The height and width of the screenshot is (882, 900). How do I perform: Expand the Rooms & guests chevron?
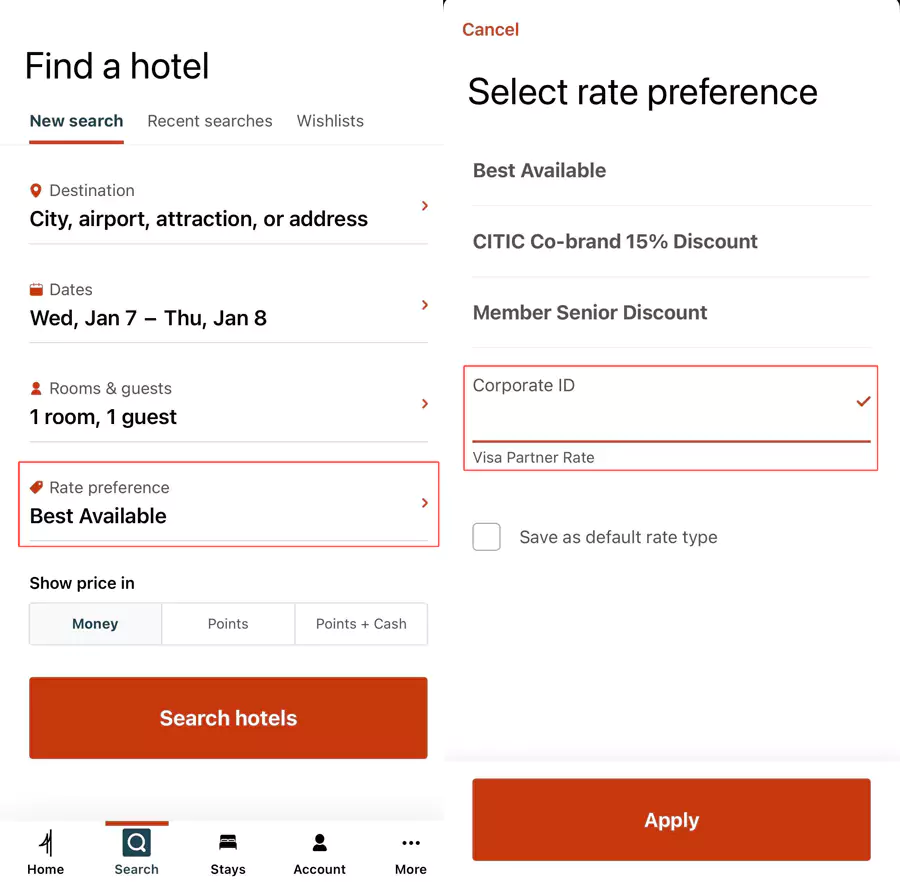coord(425,404)
